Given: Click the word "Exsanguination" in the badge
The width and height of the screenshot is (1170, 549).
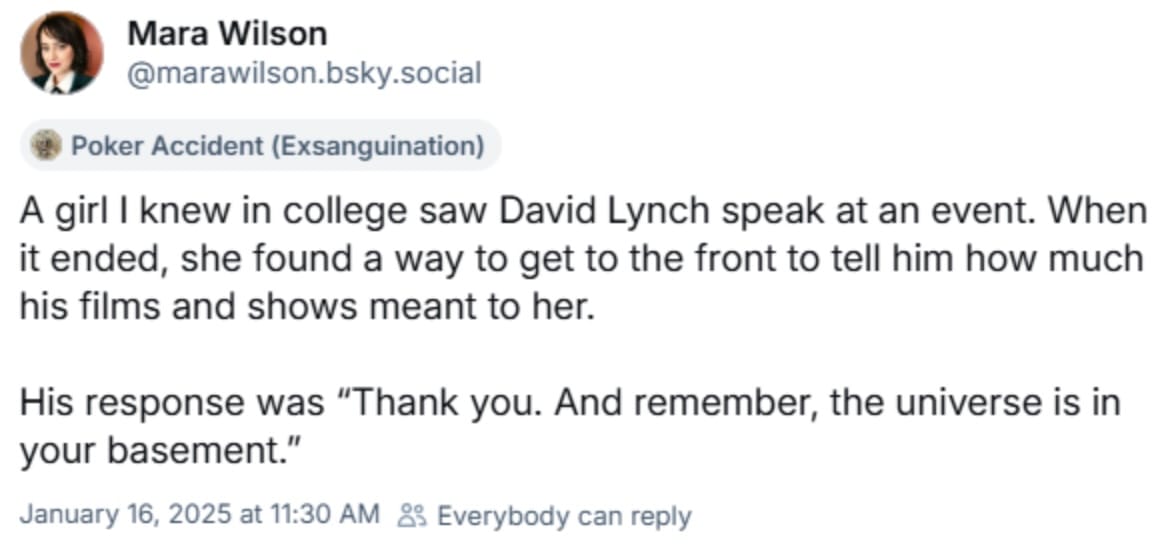Looking at the screenshot, I should [x=373, y=146].
